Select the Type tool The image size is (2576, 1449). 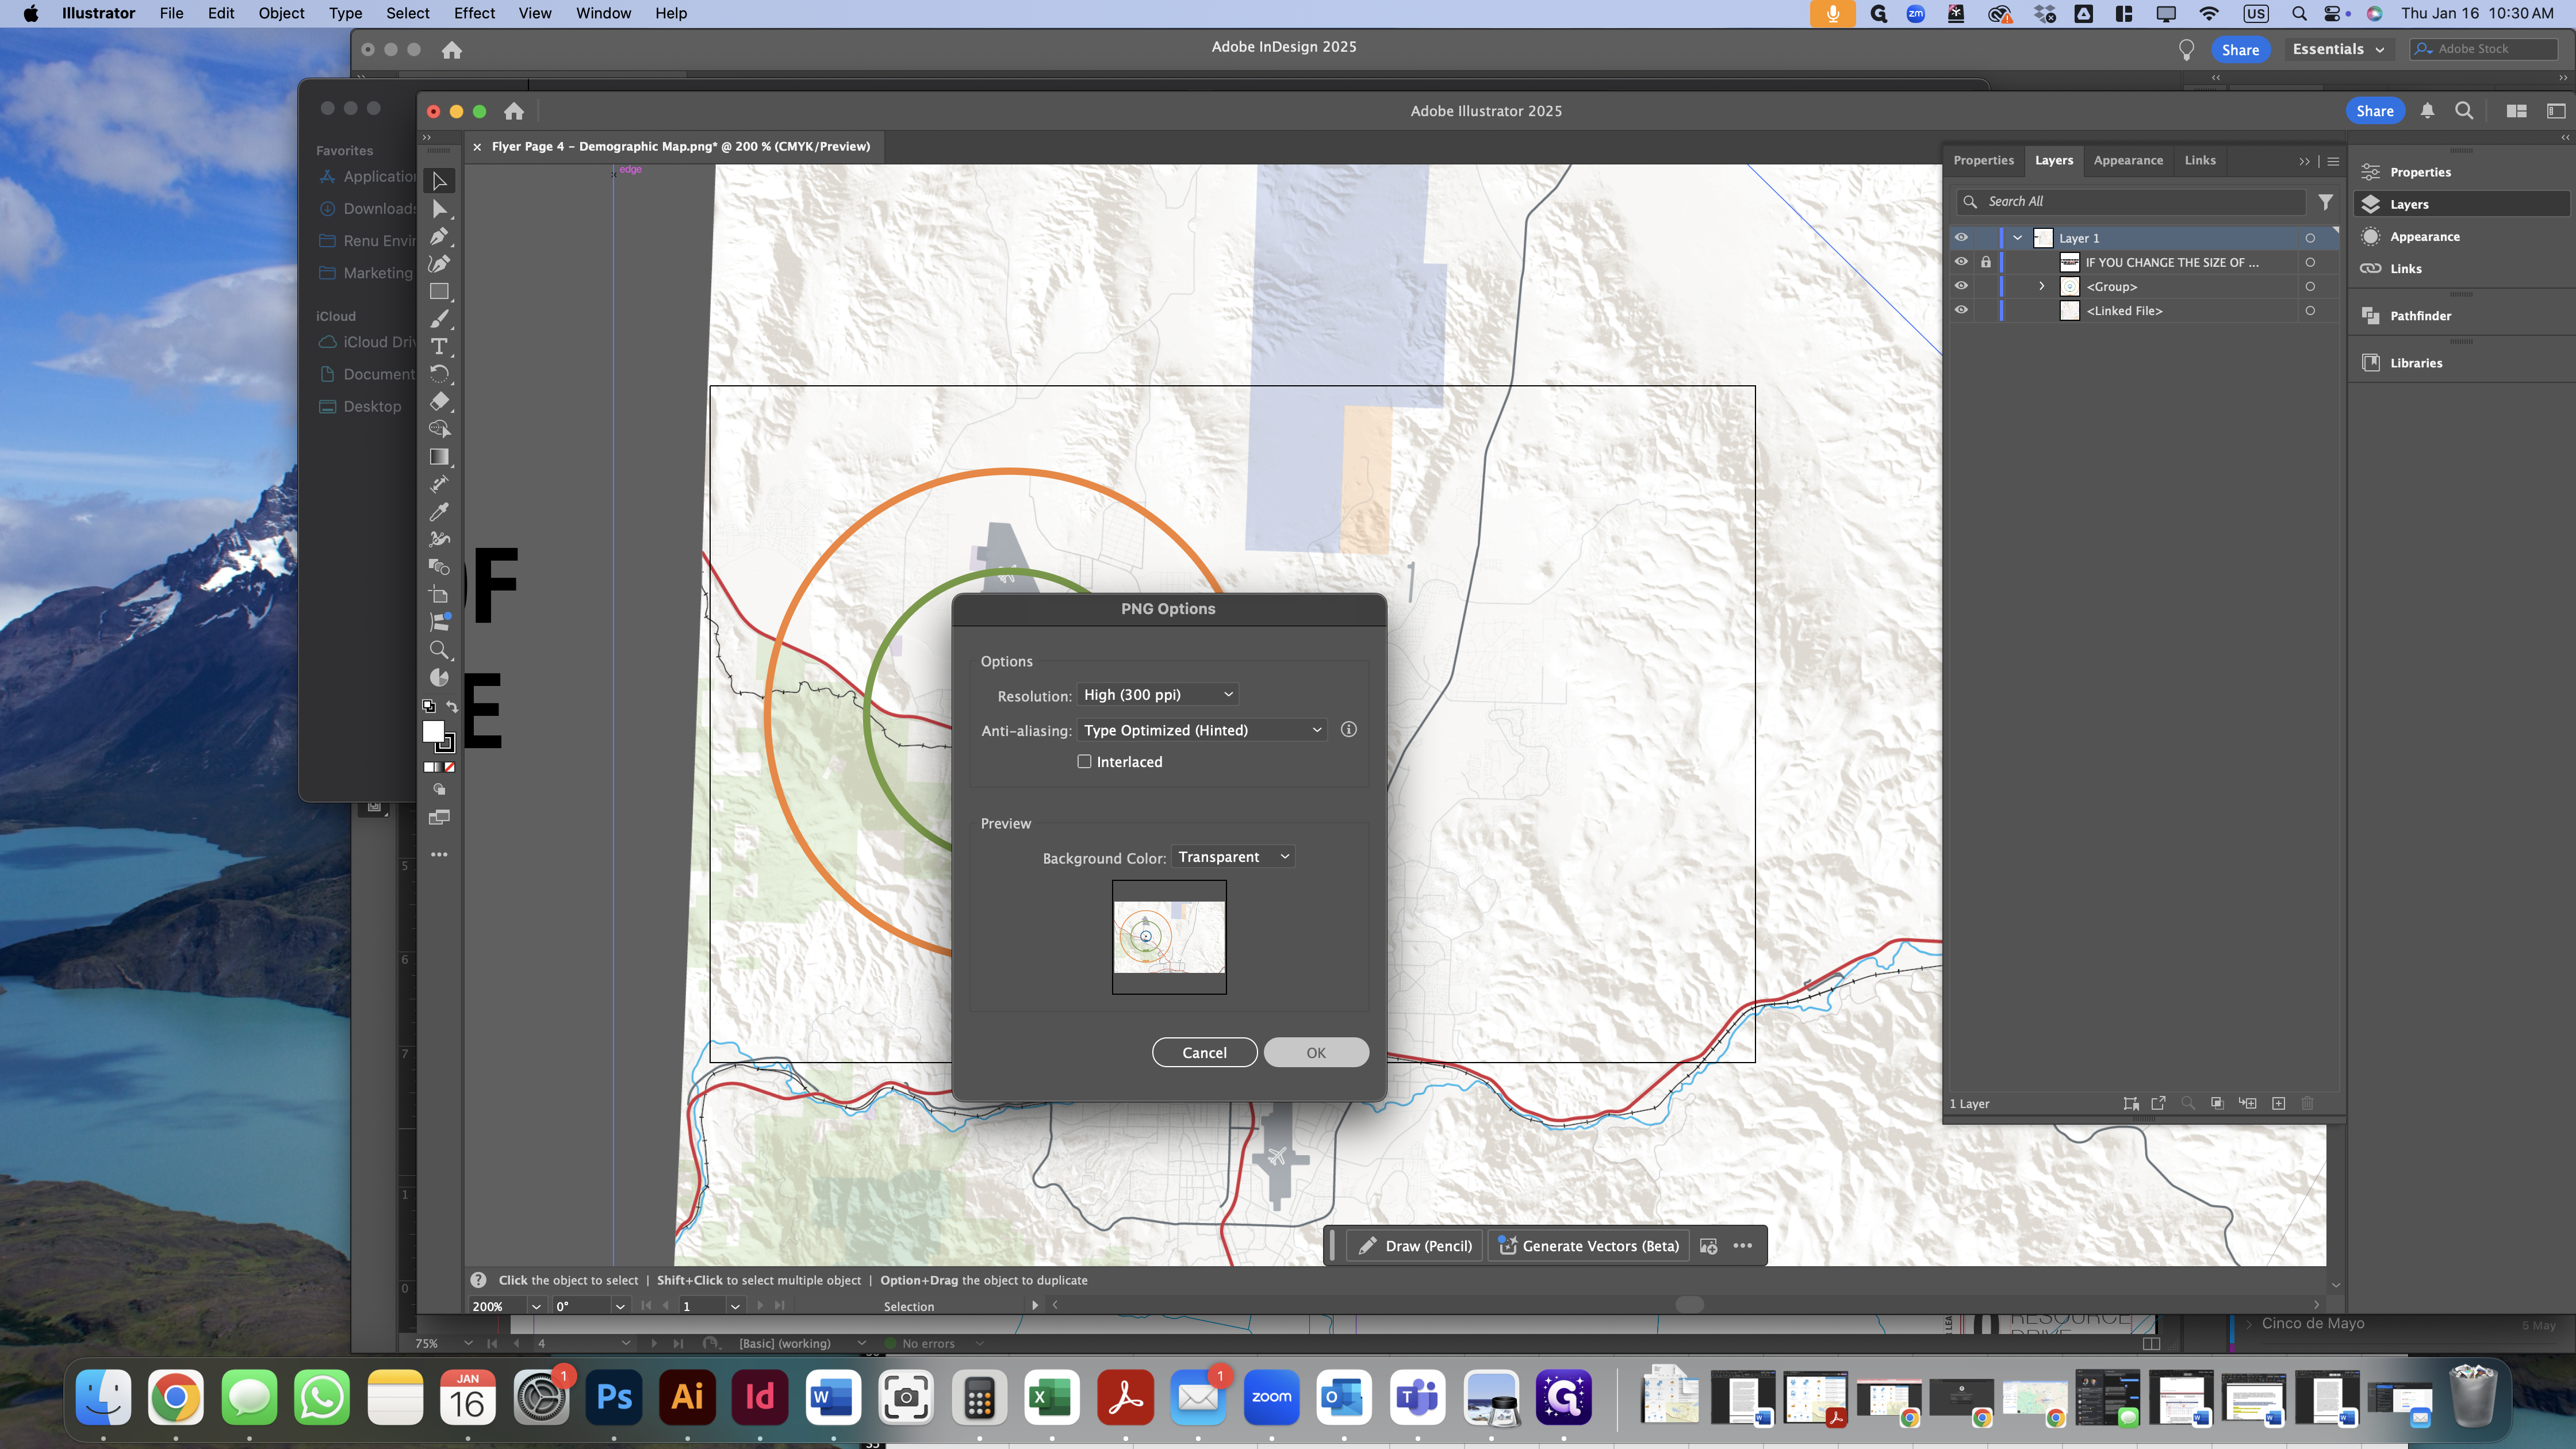[439, 347]
